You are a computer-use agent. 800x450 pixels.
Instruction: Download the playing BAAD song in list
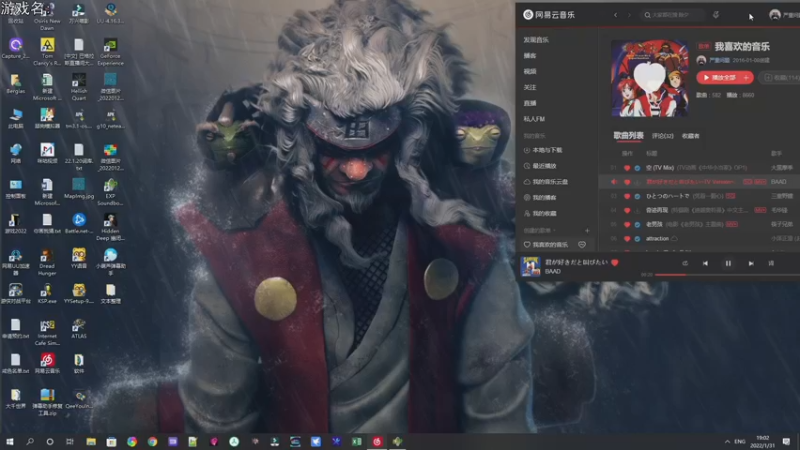pos(637,182)
